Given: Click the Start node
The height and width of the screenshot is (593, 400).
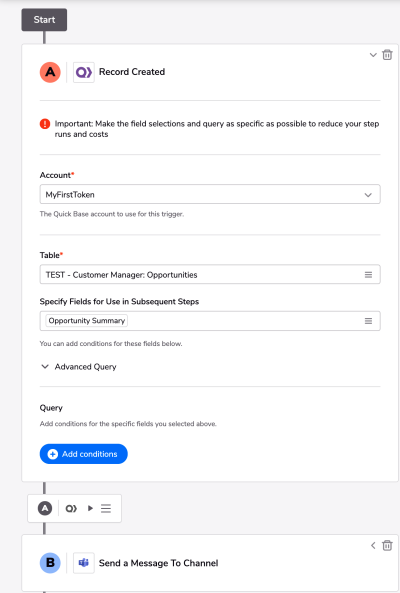Looking at the screenshot, I should [44, 20].
